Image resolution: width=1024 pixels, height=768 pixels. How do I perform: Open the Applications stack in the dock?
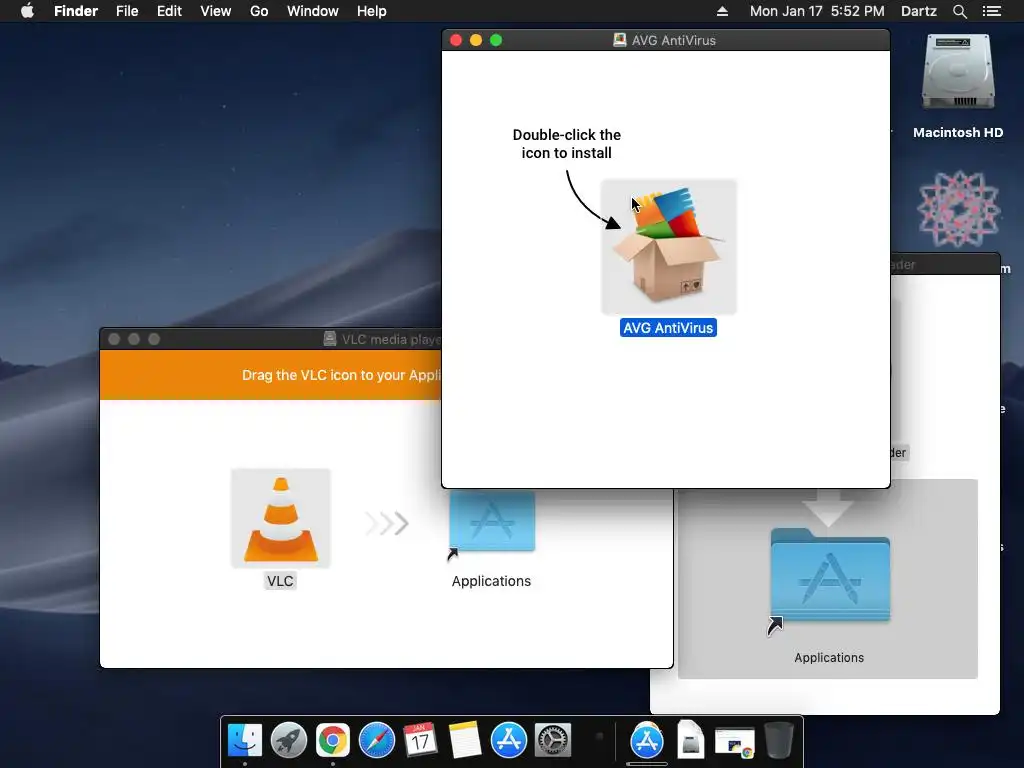[647, 740]
